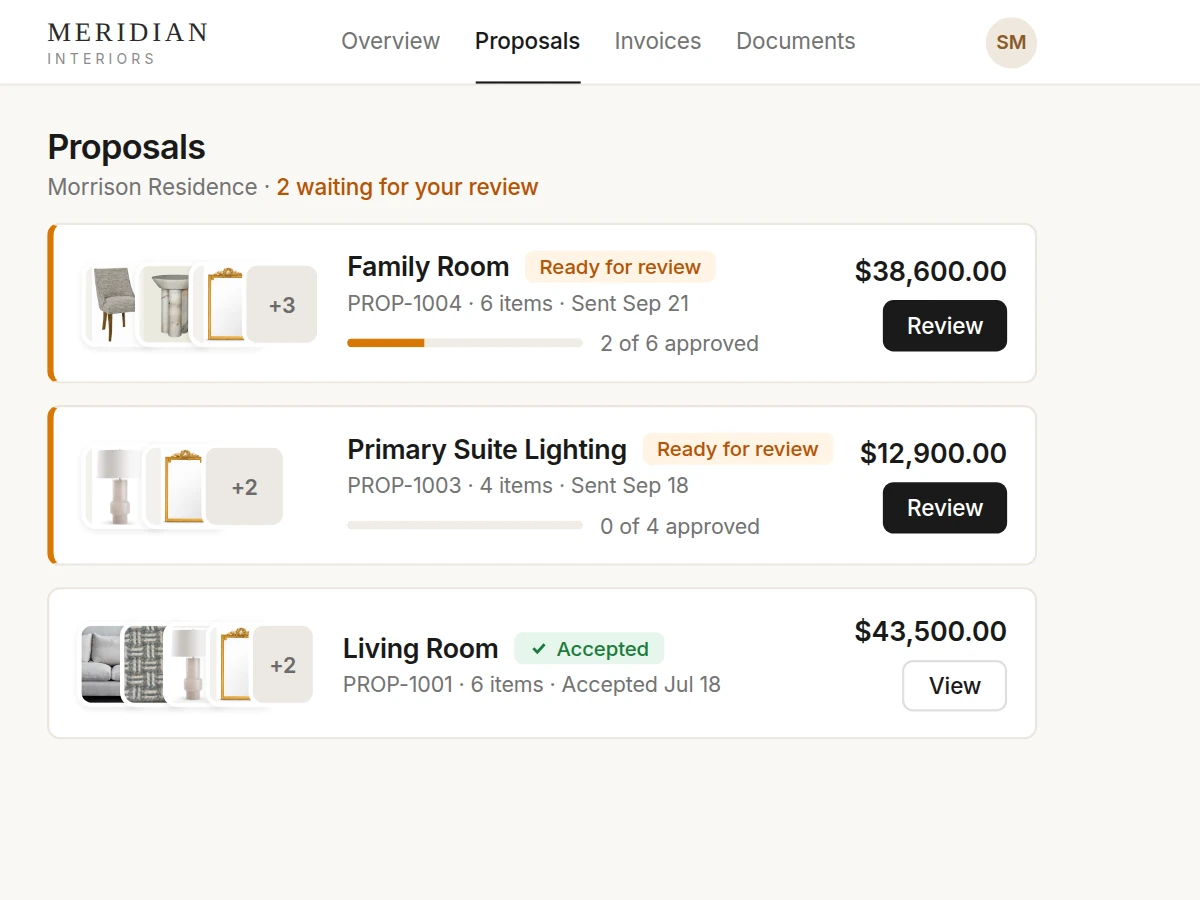This screenshot has width=1200, height=900.
Task: Show the +3 more items in Family Room
Action: click(282, 305)
